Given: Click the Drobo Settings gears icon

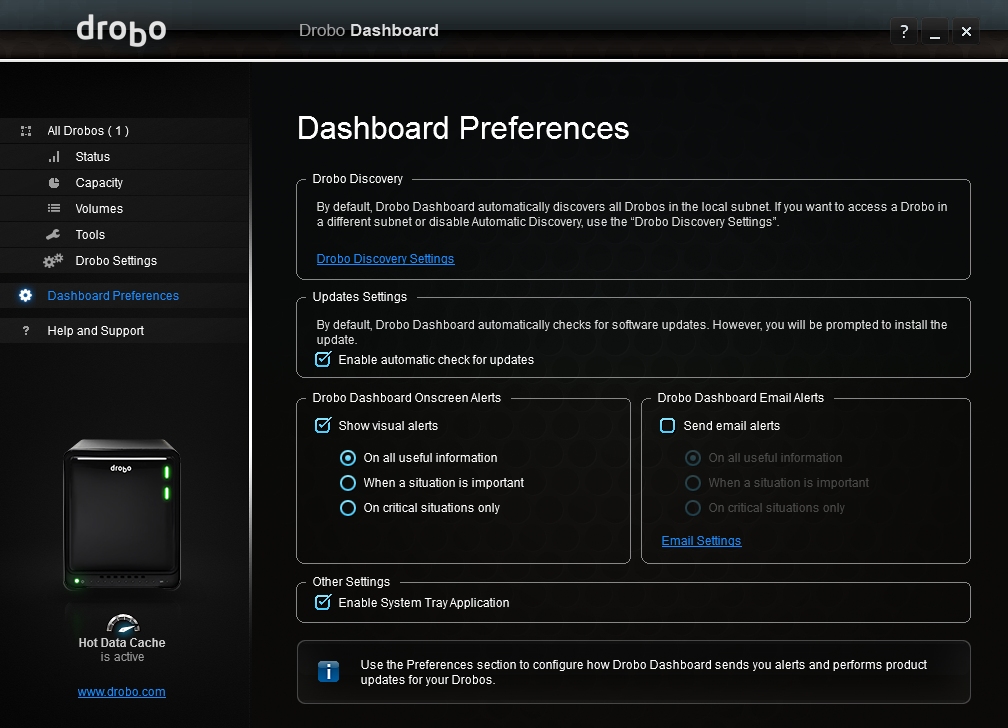Looking at the screenshot, I should pos(53,261).
